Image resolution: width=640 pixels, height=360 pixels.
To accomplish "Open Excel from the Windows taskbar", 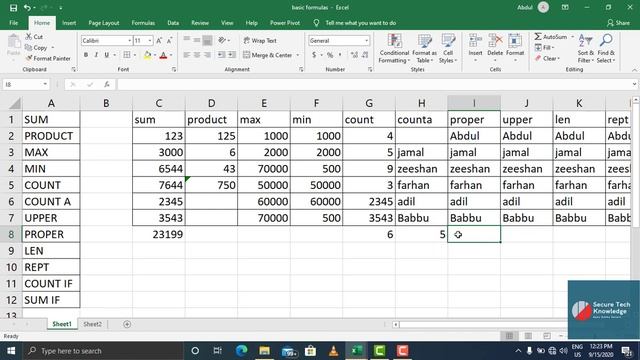I will [356, 351].
